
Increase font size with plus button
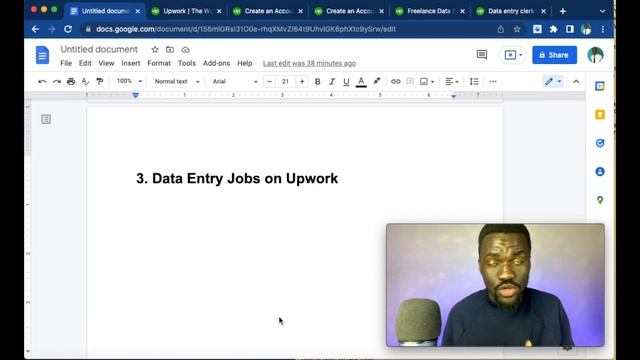(302, 82)
